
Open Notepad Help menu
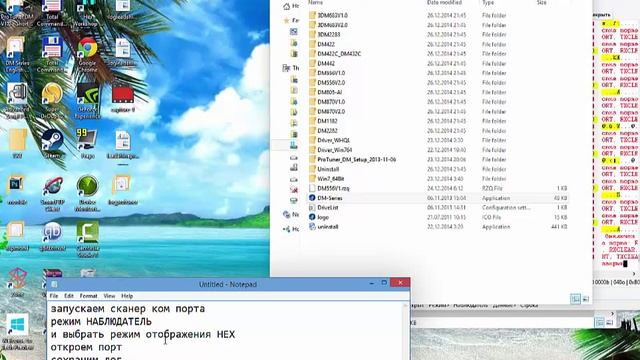coord(127,296)
